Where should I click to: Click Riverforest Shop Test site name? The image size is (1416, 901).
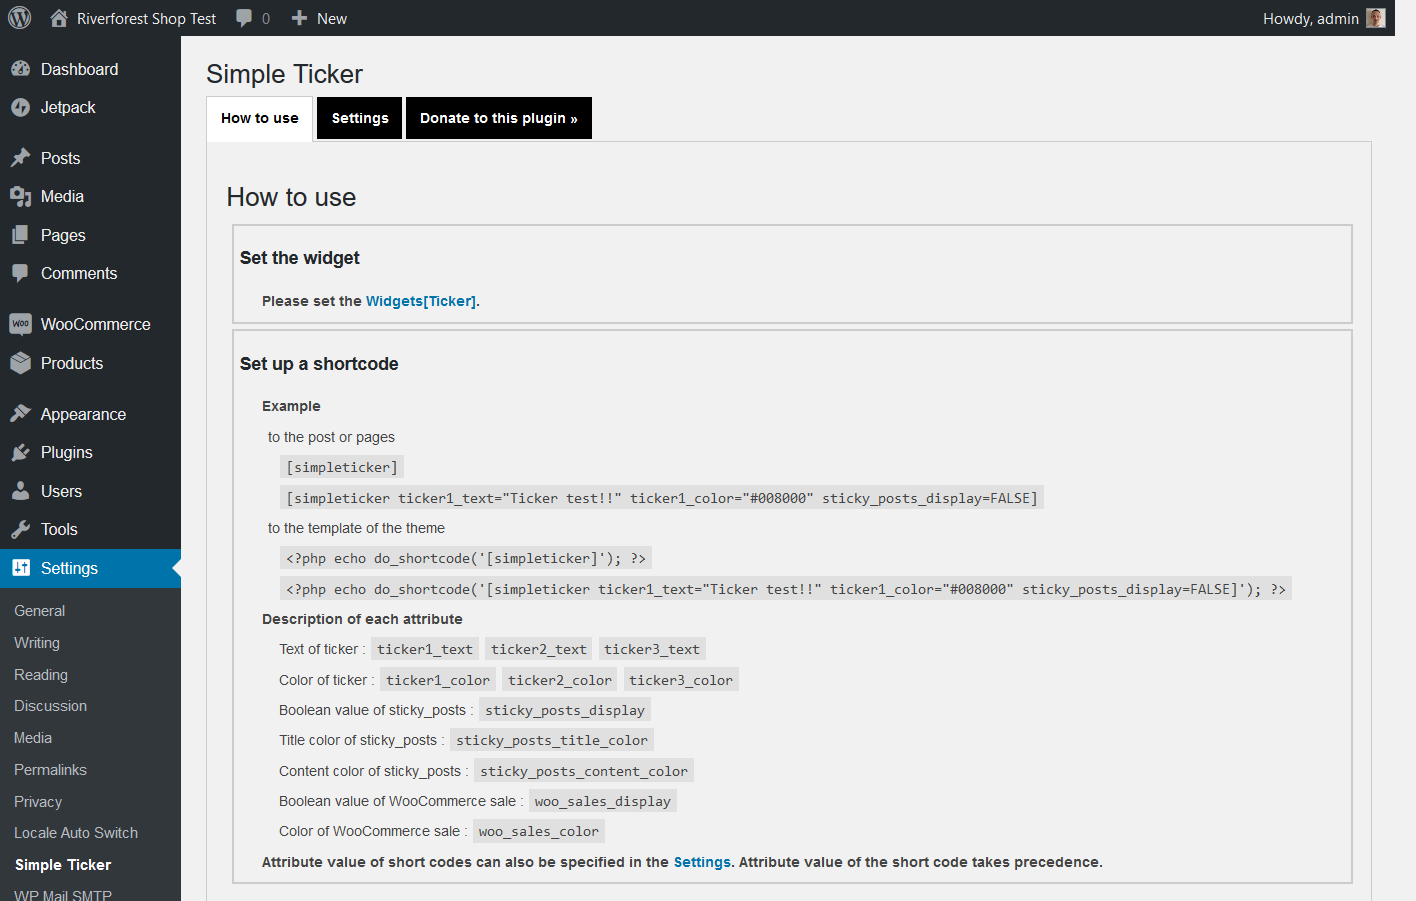point(146,19)
